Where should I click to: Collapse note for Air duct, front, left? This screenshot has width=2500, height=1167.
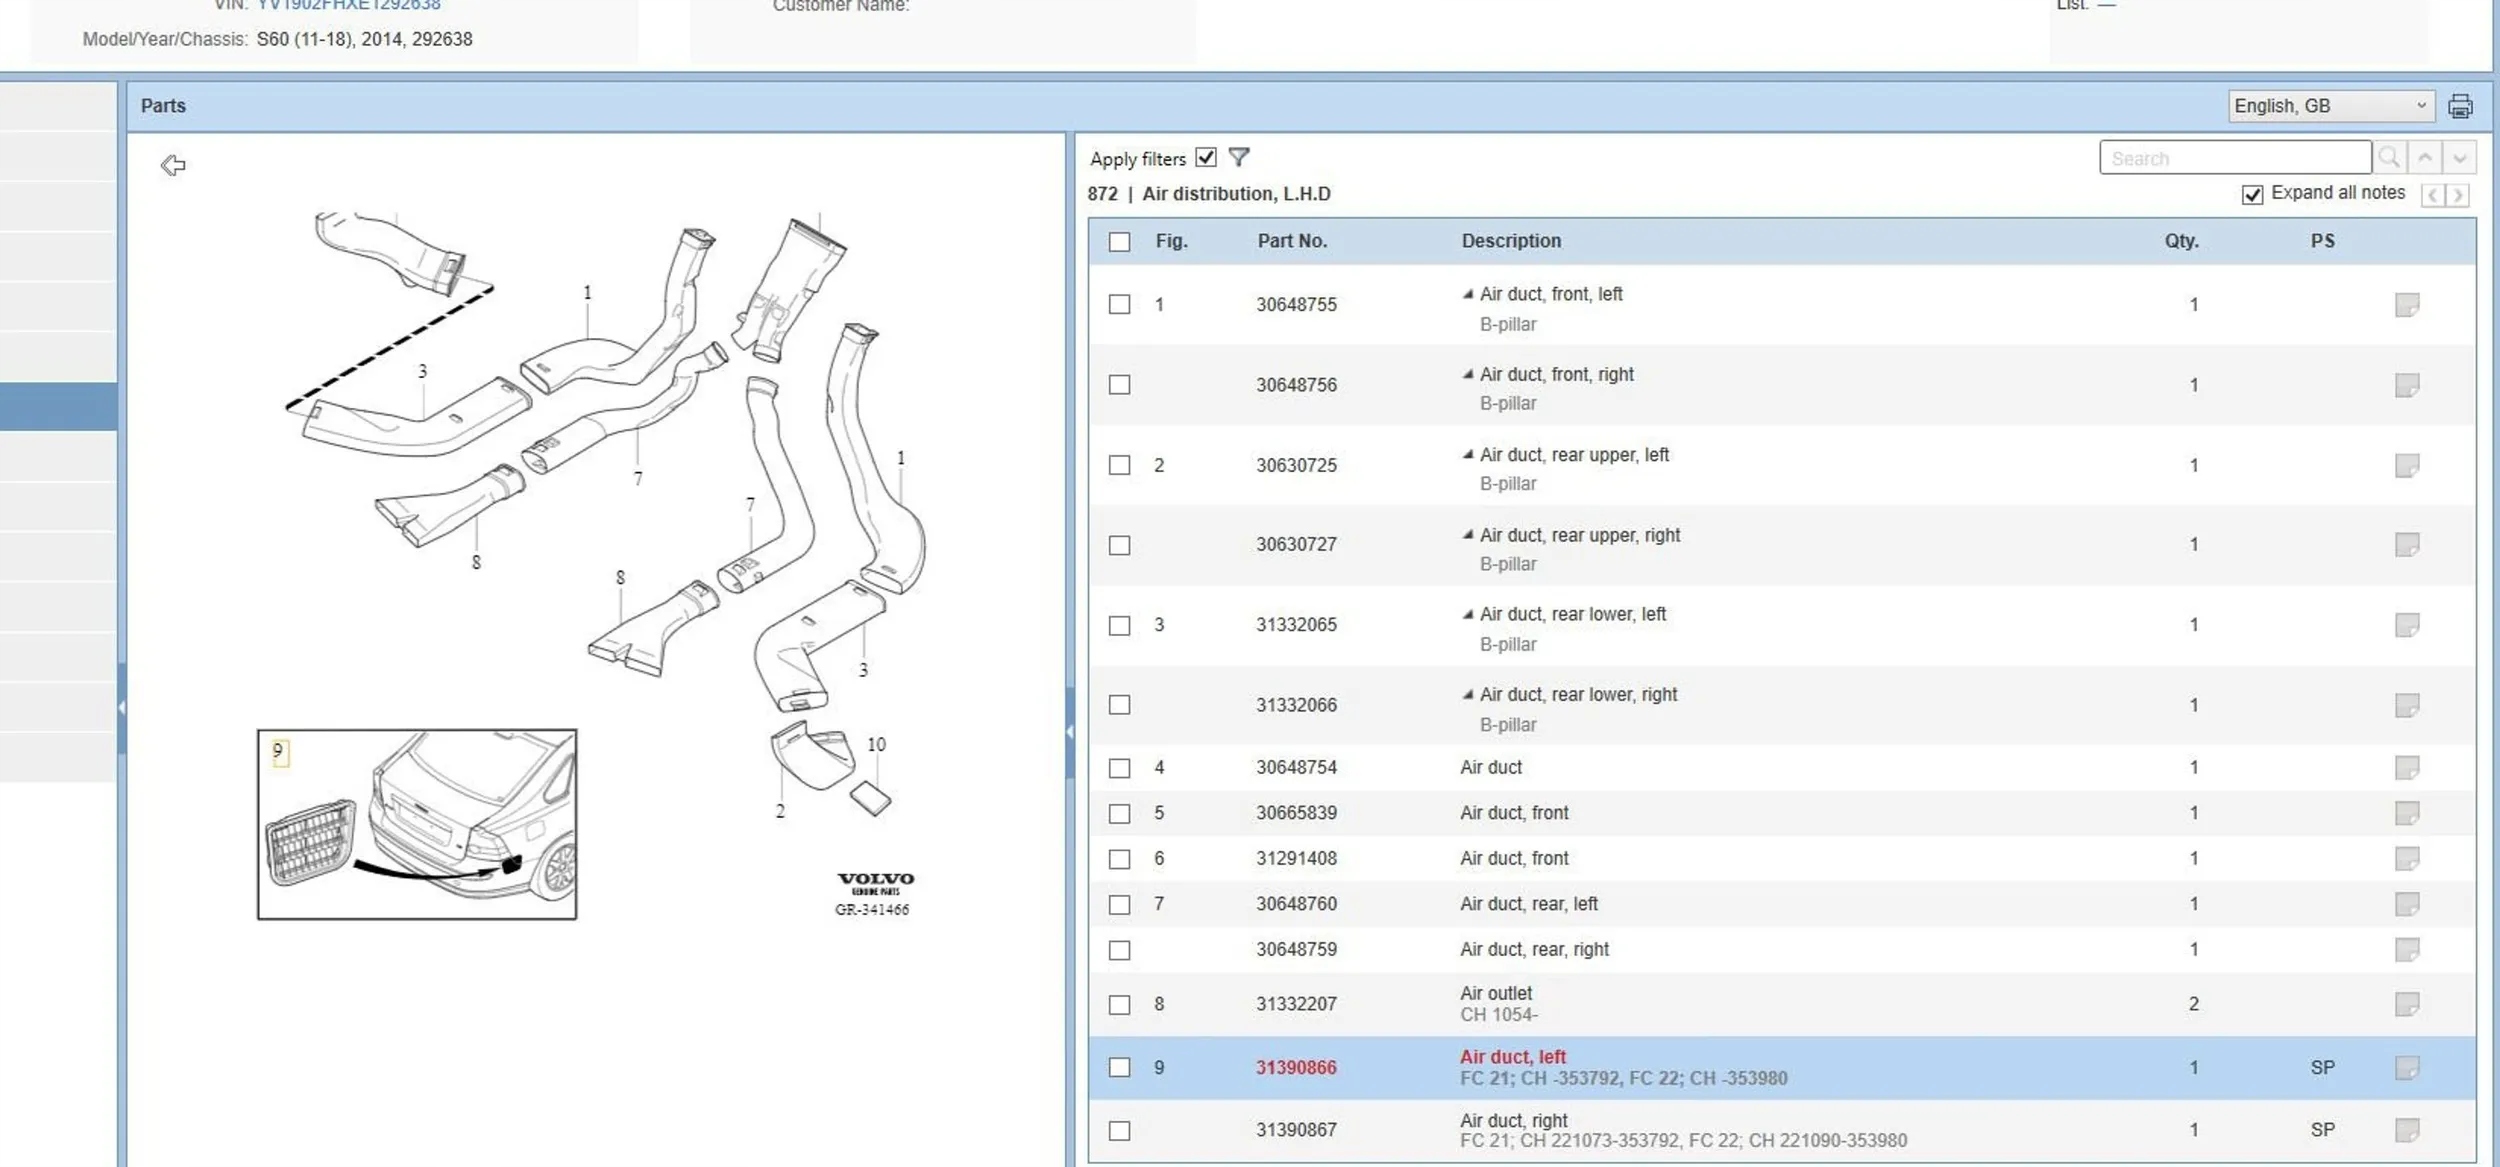click(x=1467, y=294)
